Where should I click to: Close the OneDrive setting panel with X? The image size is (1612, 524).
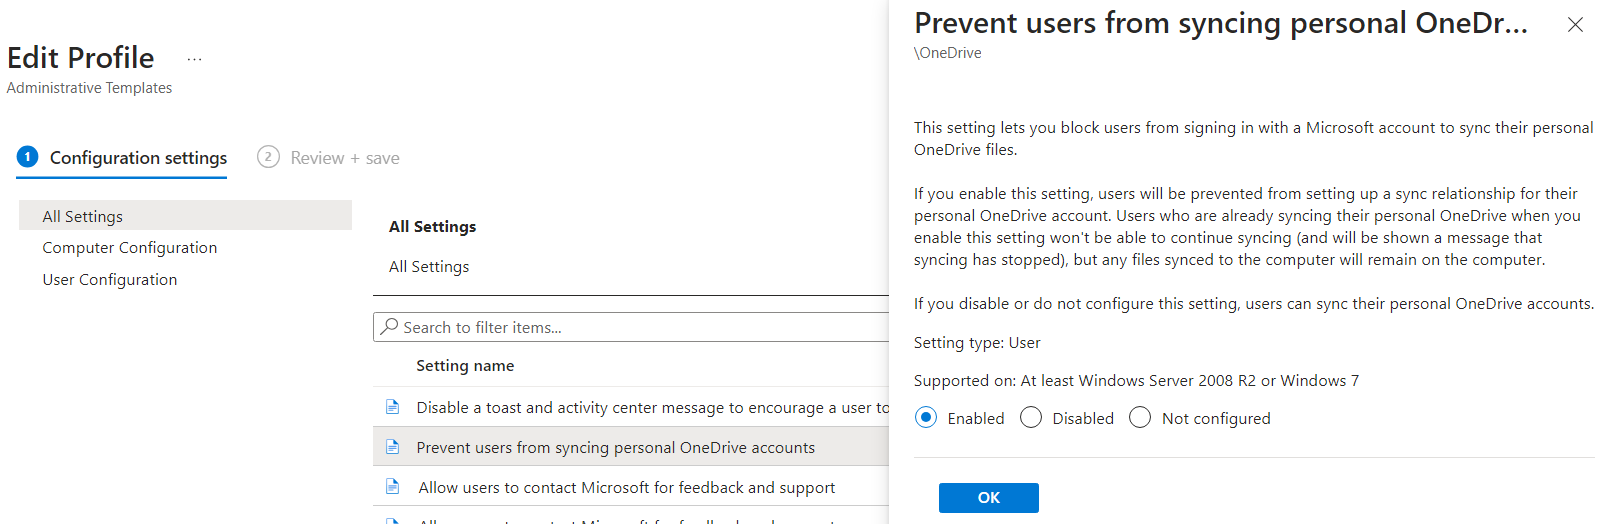tap(1575, 25)
